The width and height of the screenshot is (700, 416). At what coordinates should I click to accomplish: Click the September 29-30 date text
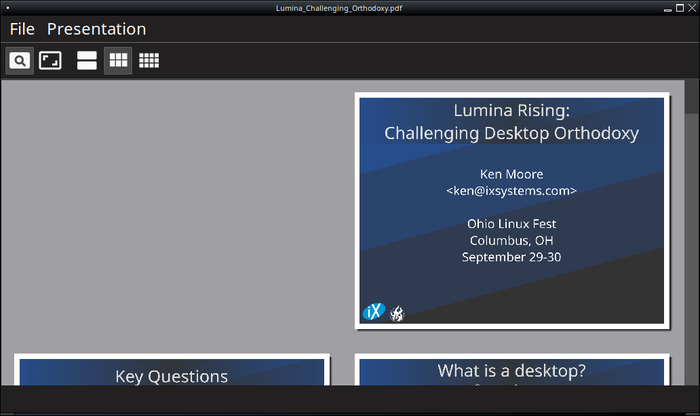pos(512,257)
